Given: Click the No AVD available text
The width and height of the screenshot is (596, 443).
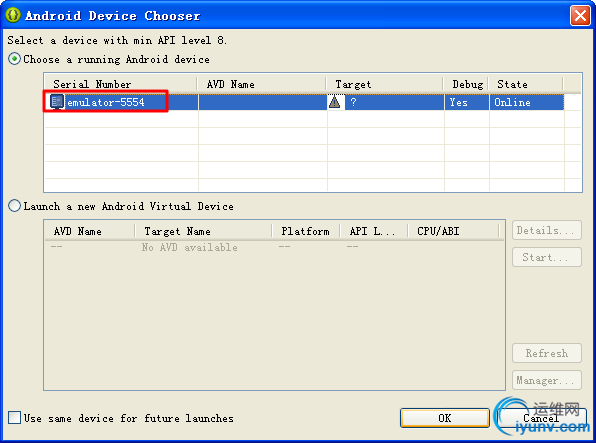Looking at the screenshot, I should point(189,247).
